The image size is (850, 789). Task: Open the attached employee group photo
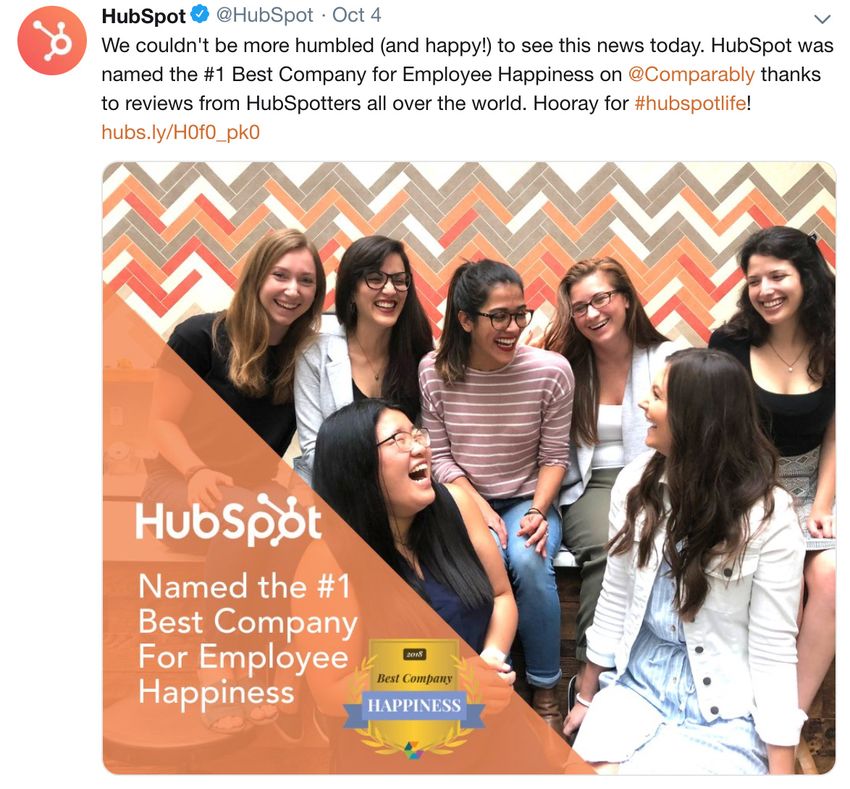pos(469,468)
